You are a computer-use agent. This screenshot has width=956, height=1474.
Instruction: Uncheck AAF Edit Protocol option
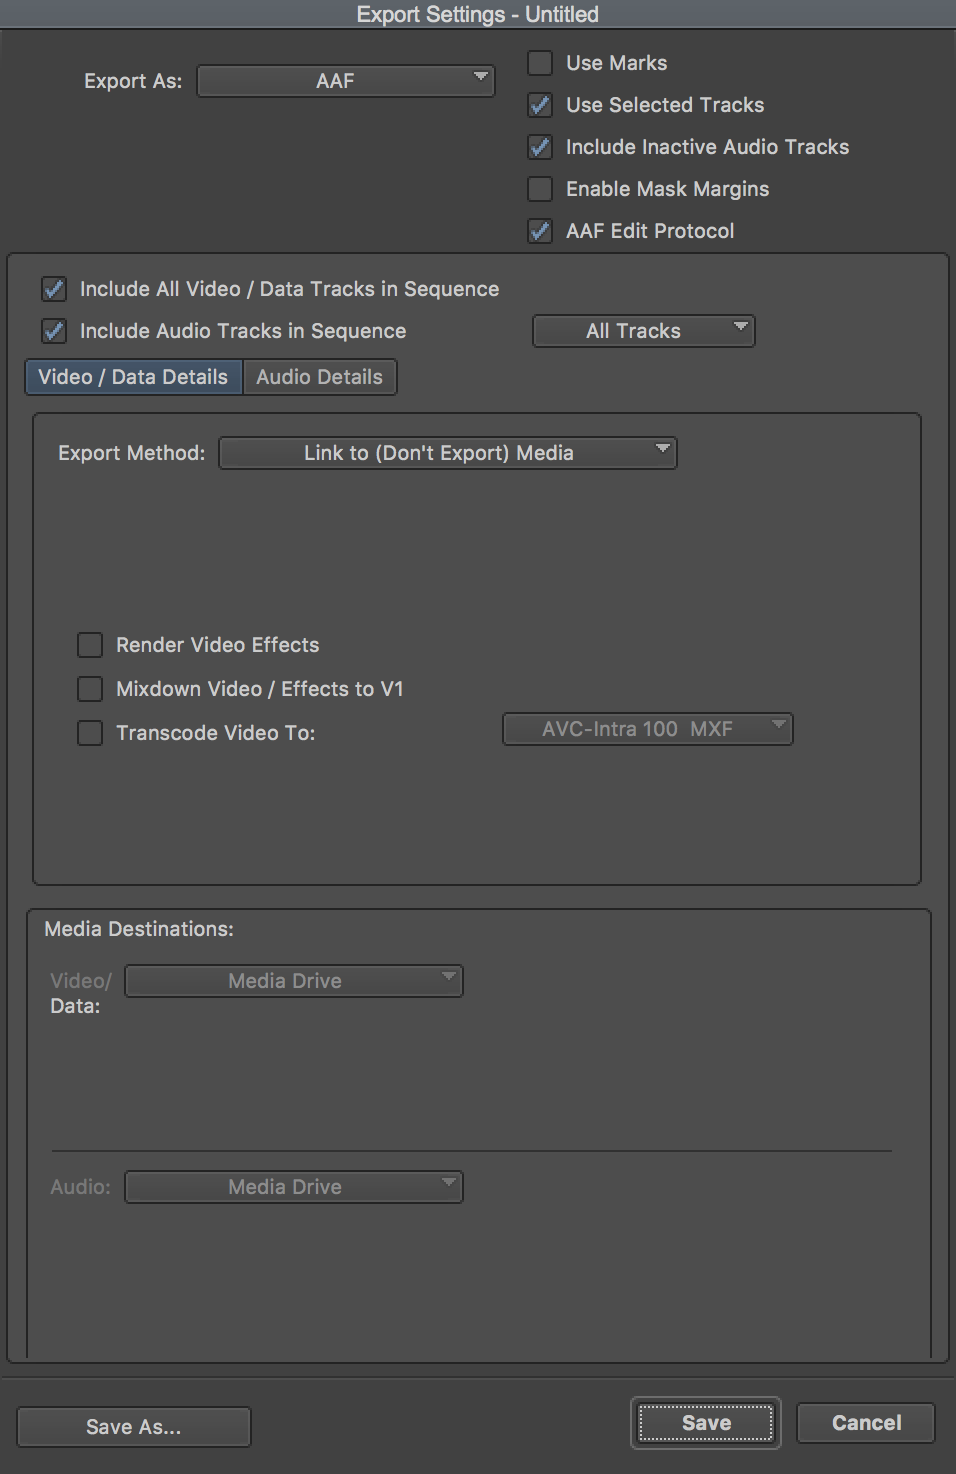pyautogui.click(x=540, y=231)
